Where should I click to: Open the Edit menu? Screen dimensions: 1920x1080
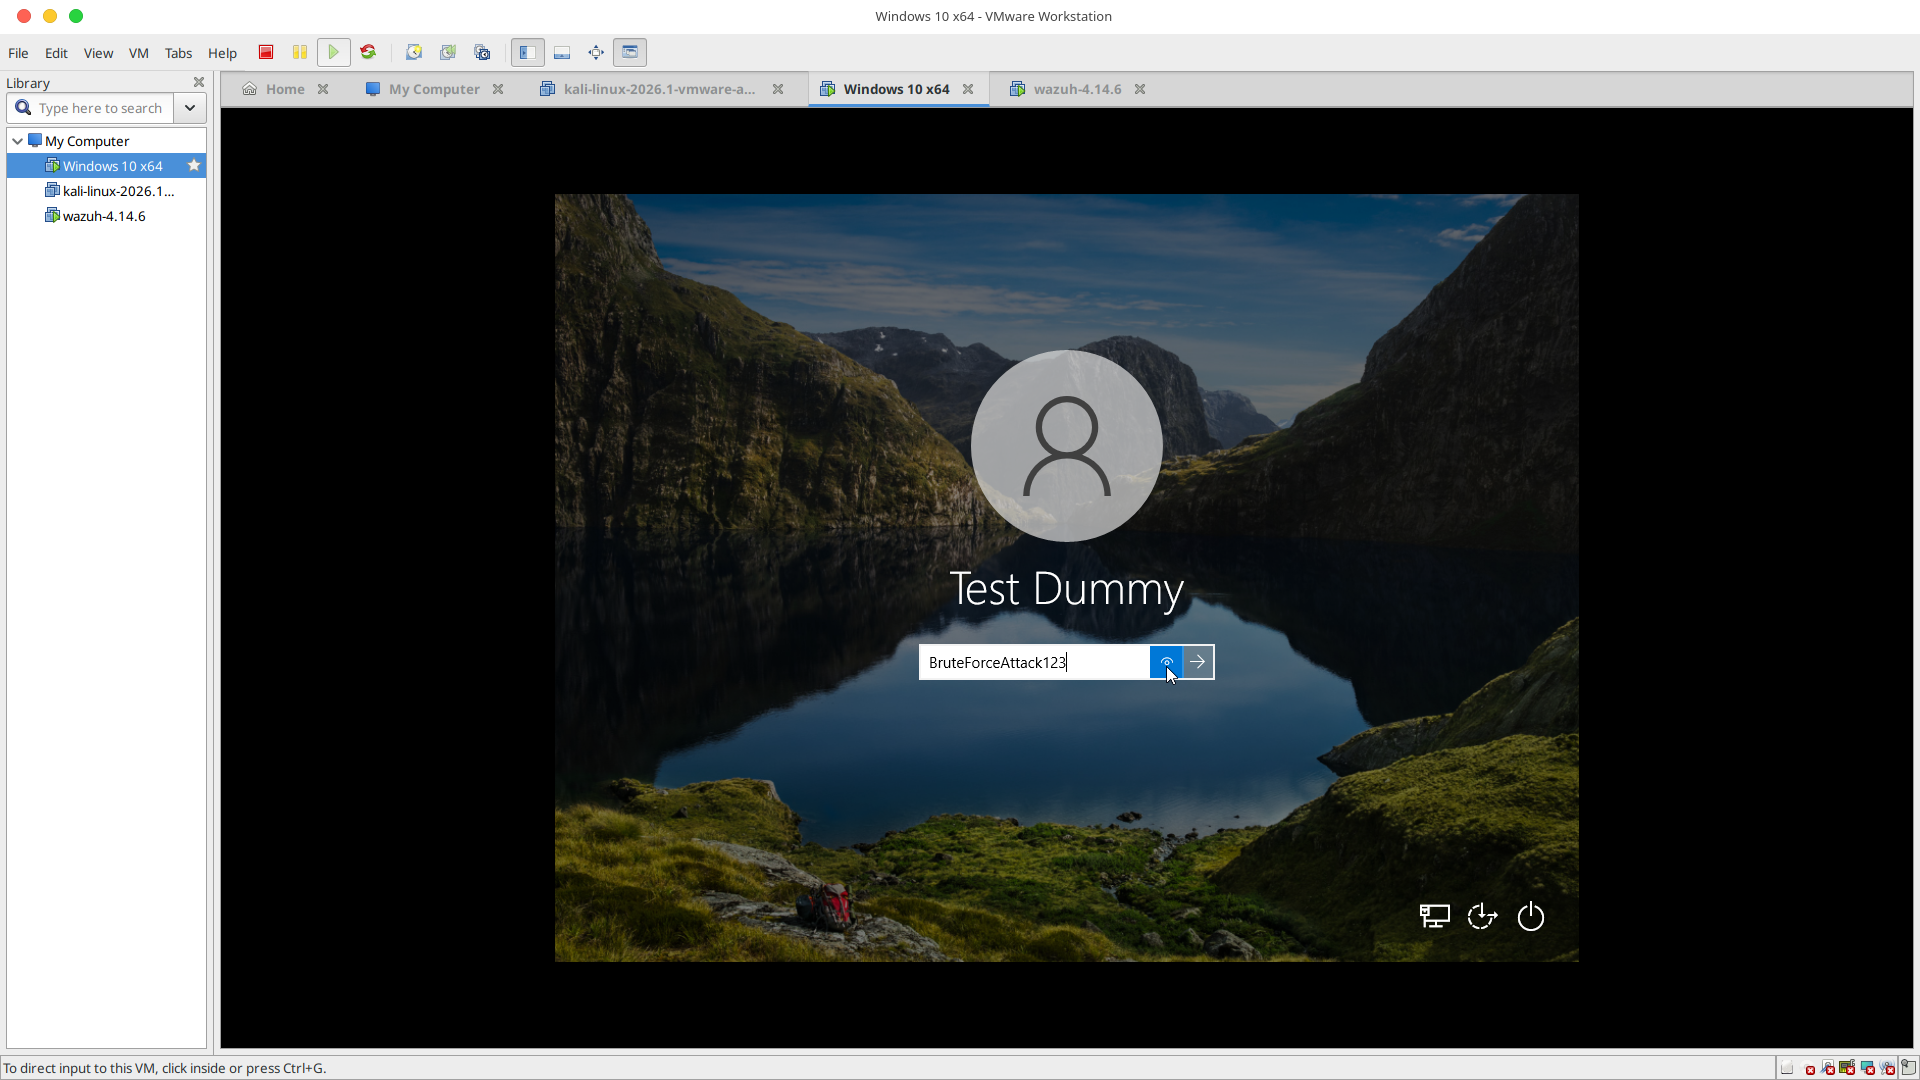point(56,53)
